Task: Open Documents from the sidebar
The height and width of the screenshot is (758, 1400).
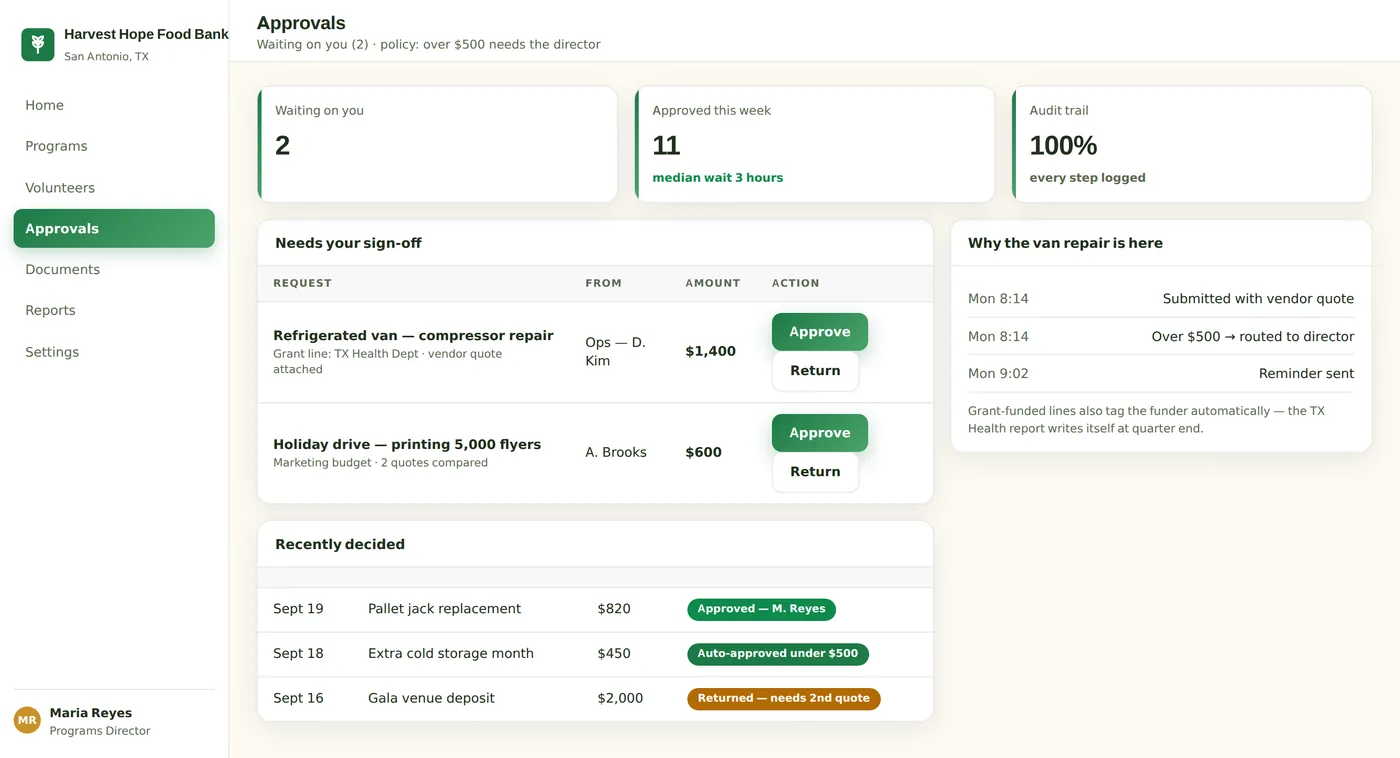Action: (114, 269)
